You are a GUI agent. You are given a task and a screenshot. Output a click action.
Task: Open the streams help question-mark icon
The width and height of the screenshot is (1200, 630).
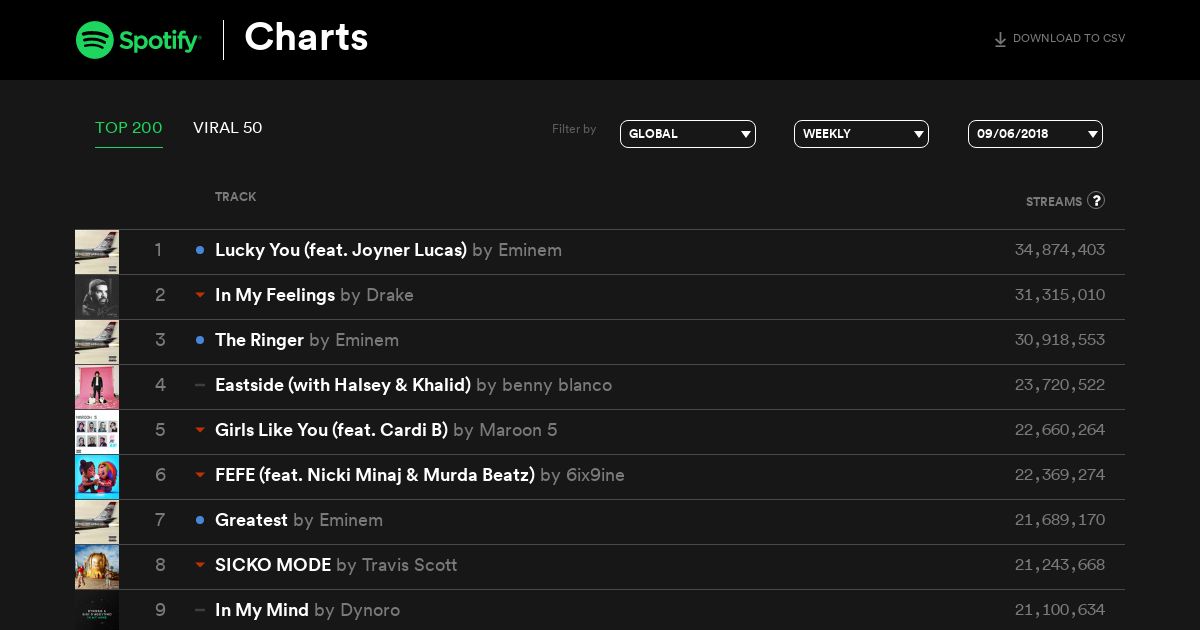point(1096,200)
